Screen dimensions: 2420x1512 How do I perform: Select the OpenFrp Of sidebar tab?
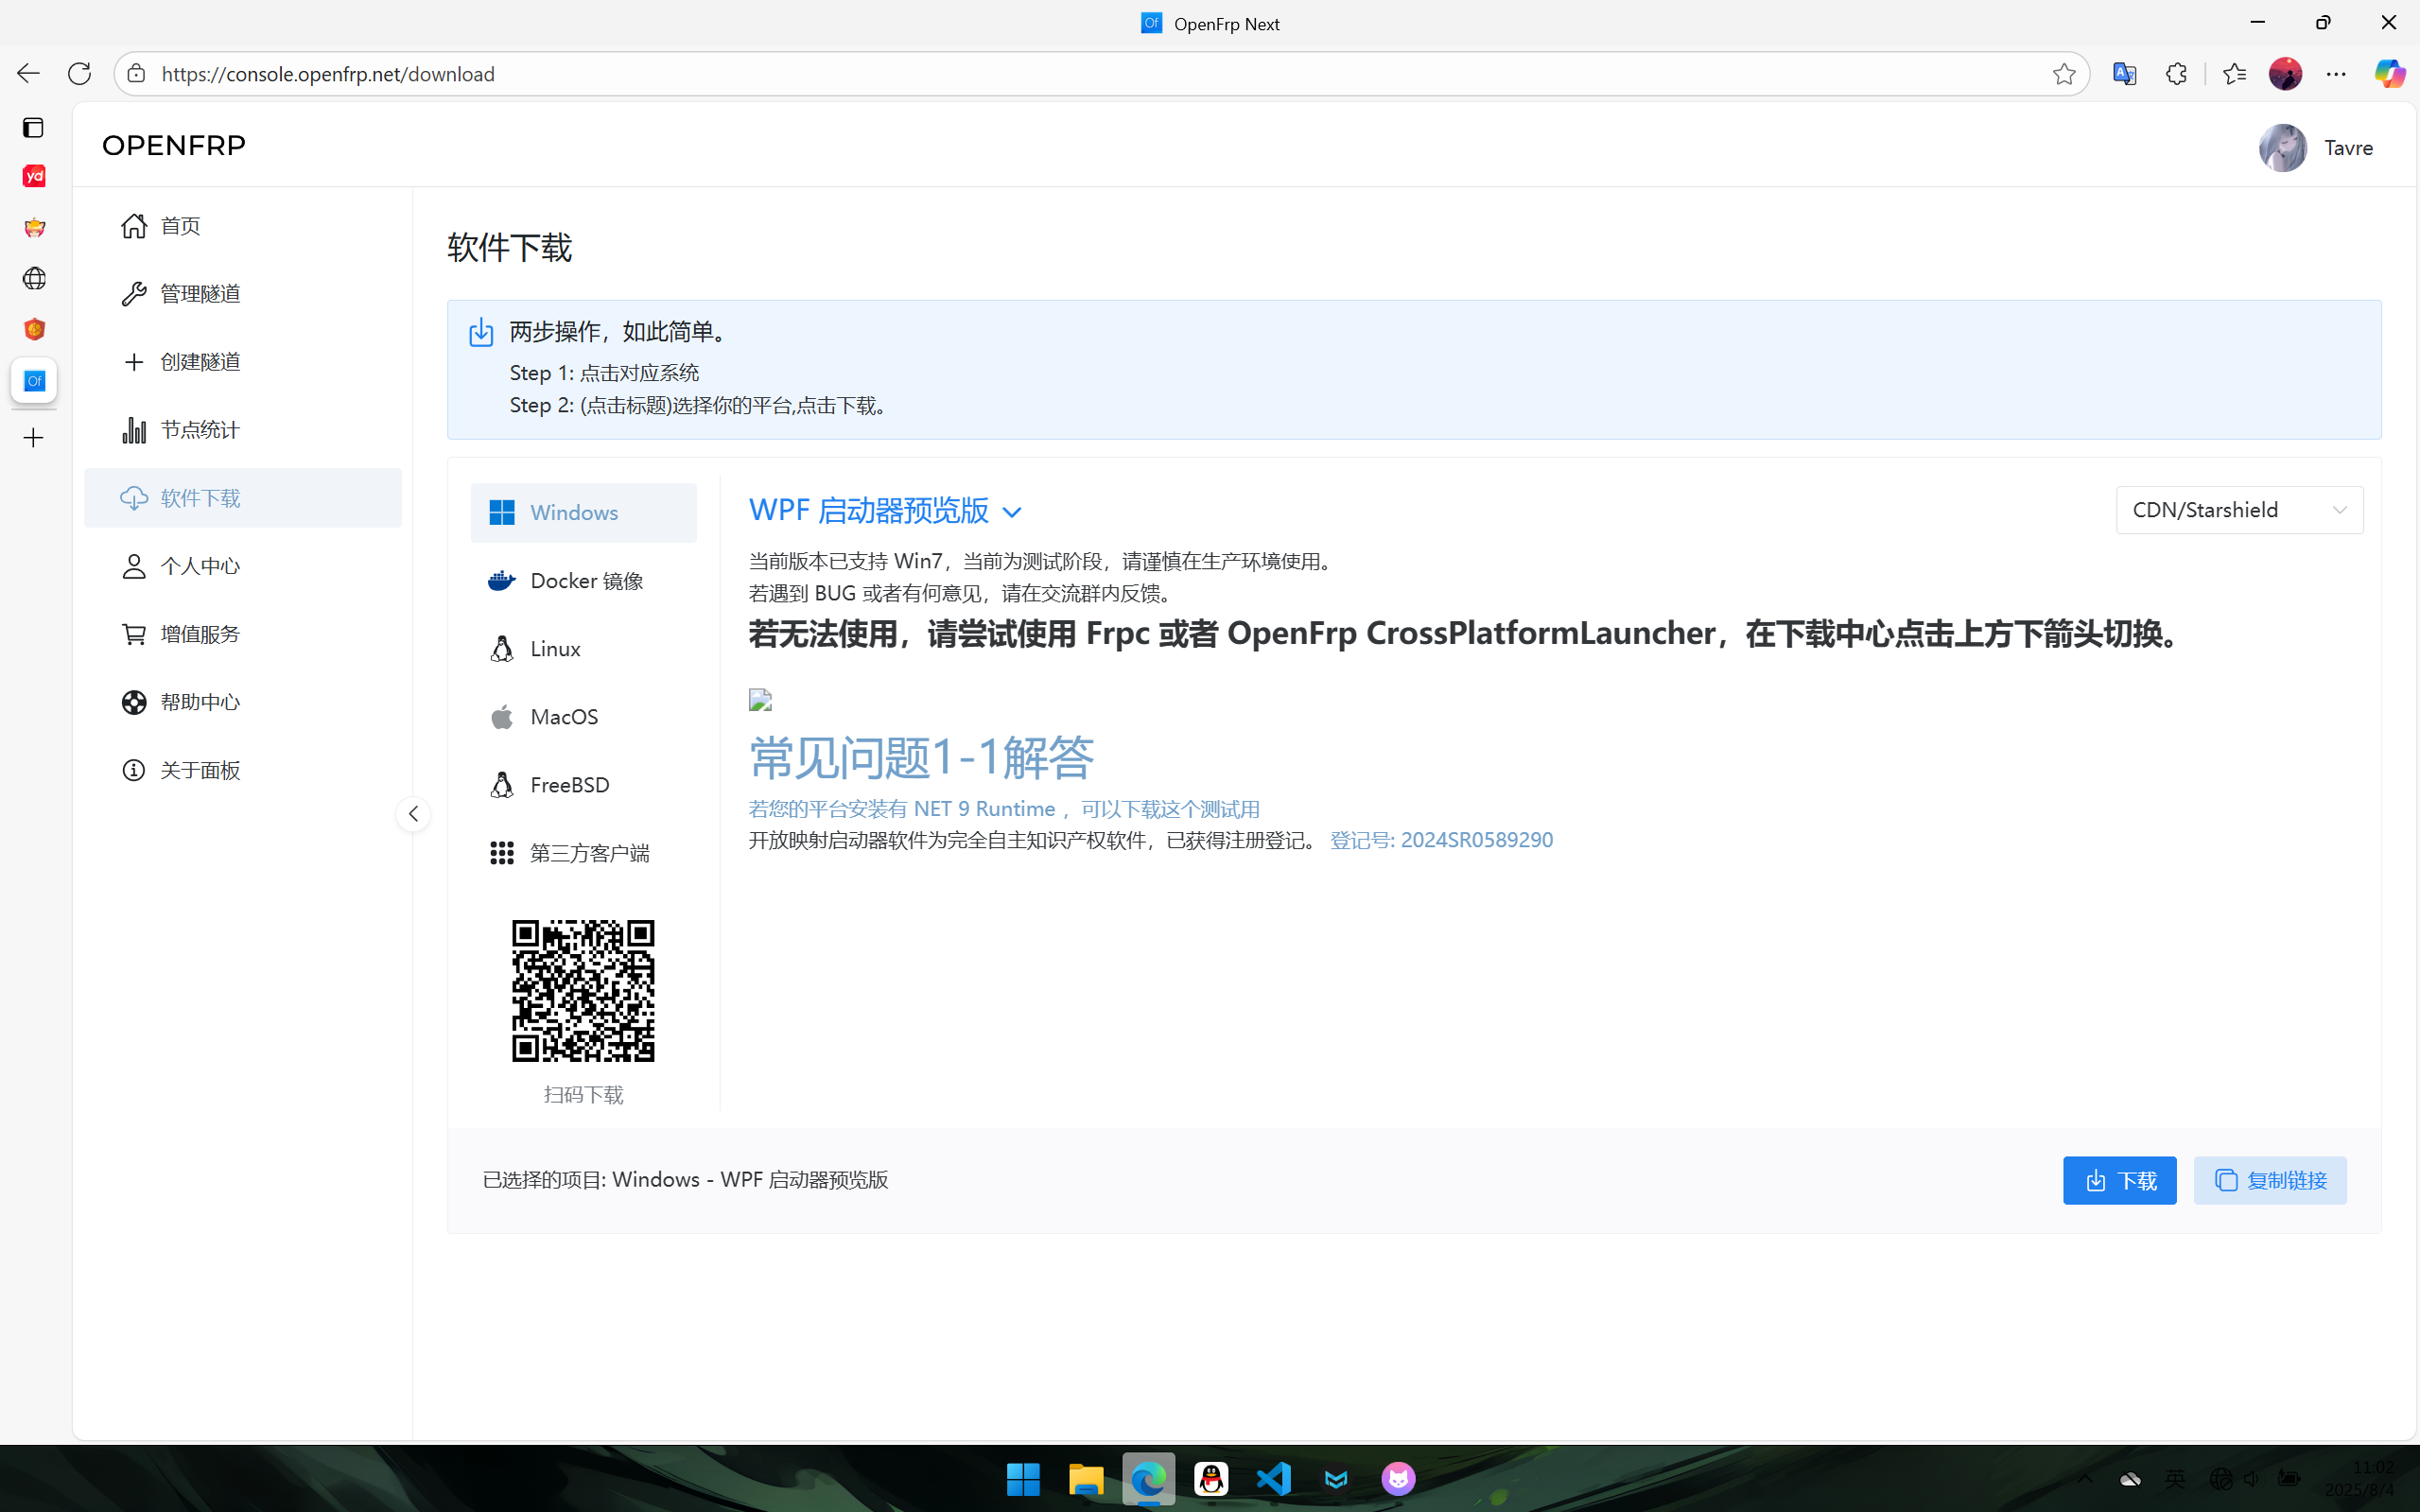(34, 380)
